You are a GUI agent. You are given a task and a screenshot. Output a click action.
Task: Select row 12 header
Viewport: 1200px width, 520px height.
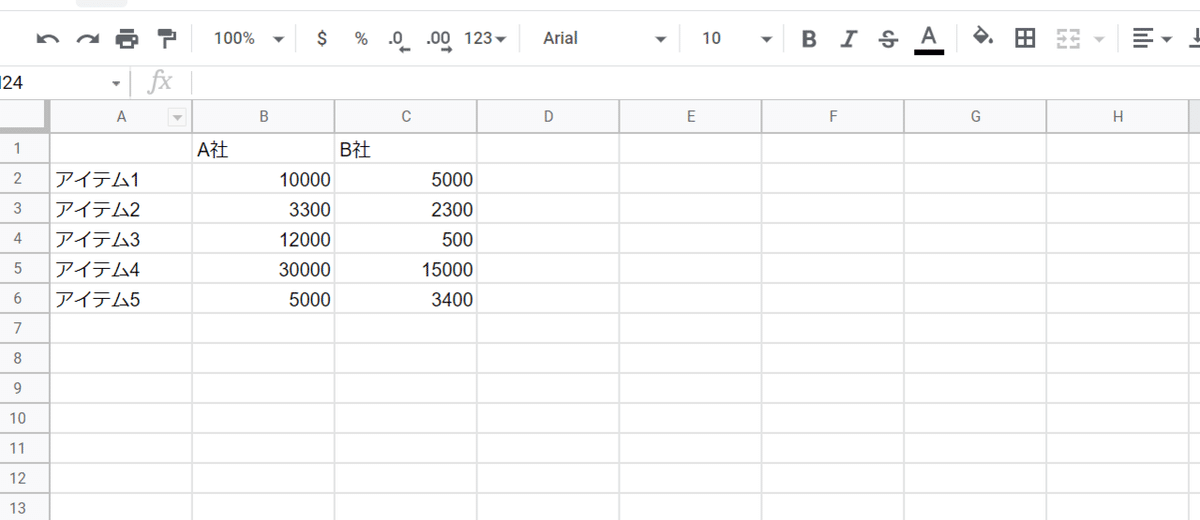coord(24,478)
